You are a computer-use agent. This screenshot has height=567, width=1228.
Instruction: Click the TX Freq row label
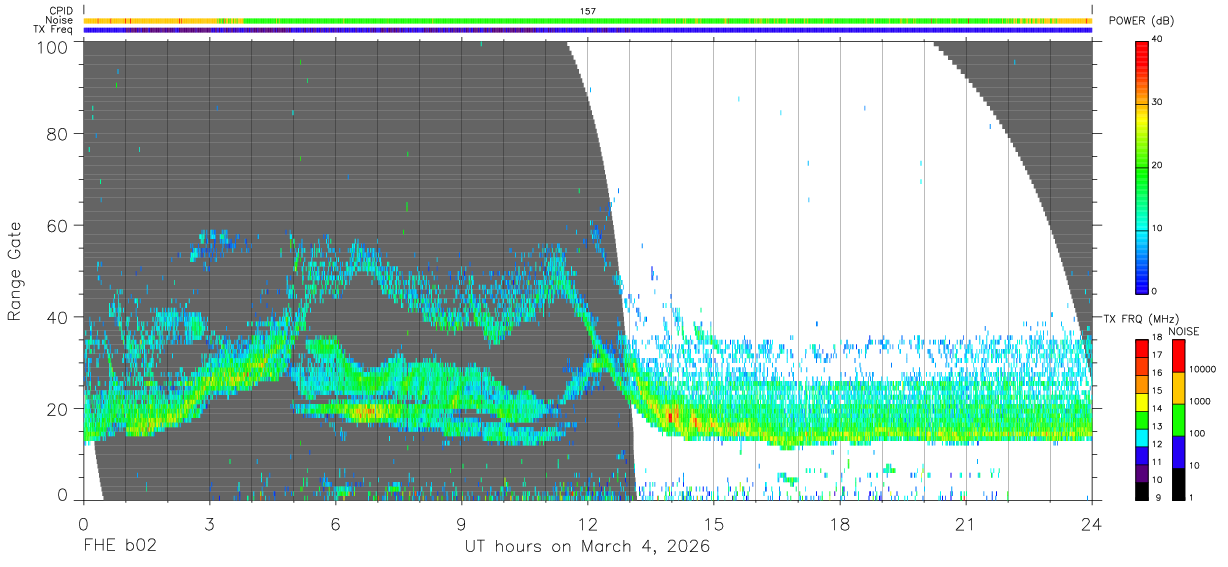point(52,30)
